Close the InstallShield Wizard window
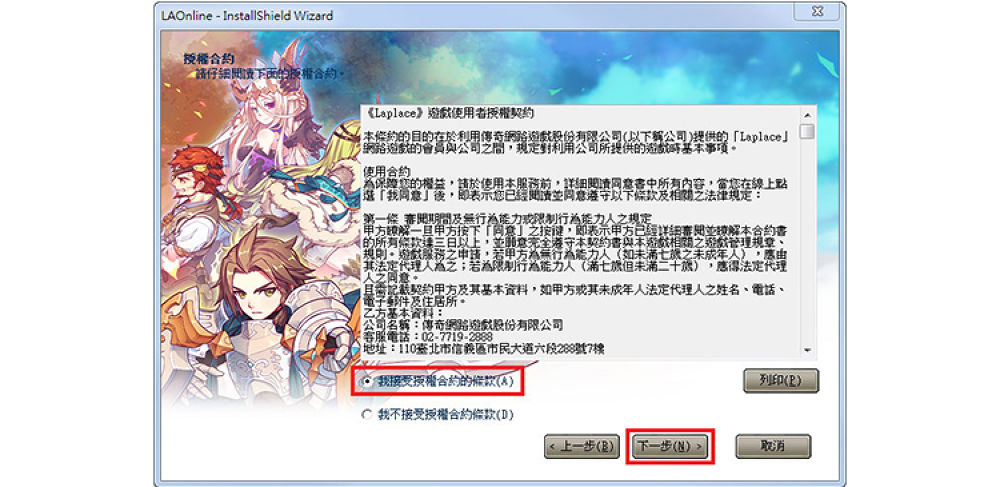 pos(817,11)
